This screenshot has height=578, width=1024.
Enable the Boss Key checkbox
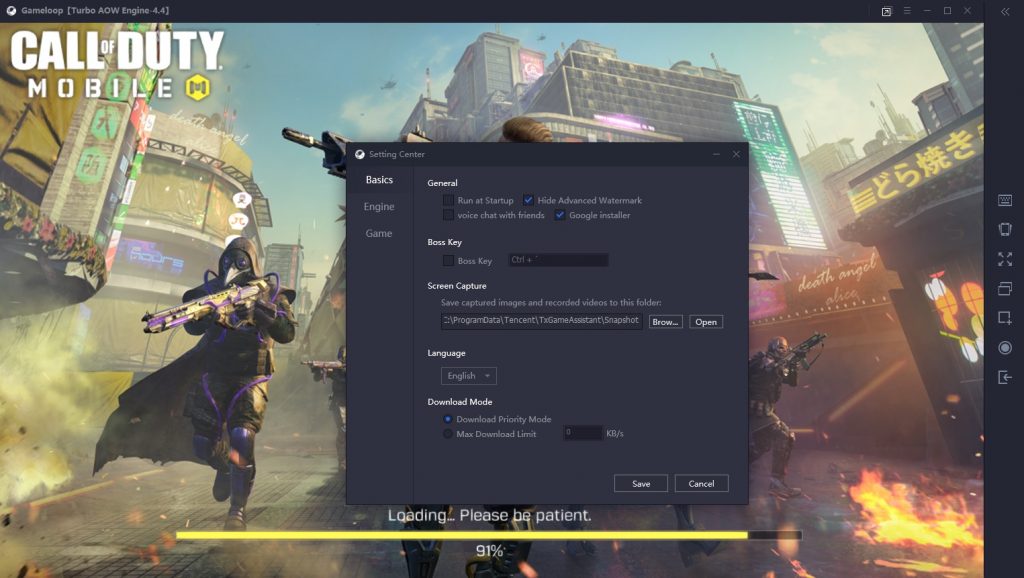tap(448, 261)
